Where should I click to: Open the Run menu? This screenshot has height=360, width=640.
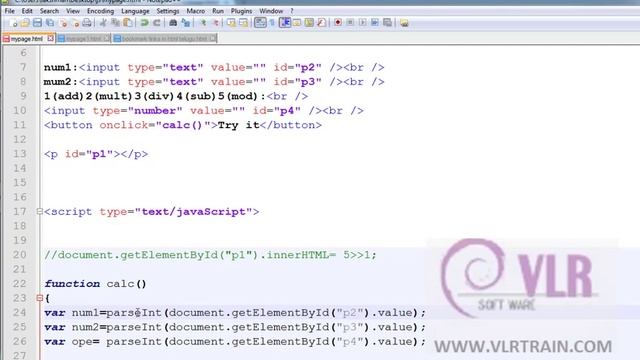click(218, 11)
